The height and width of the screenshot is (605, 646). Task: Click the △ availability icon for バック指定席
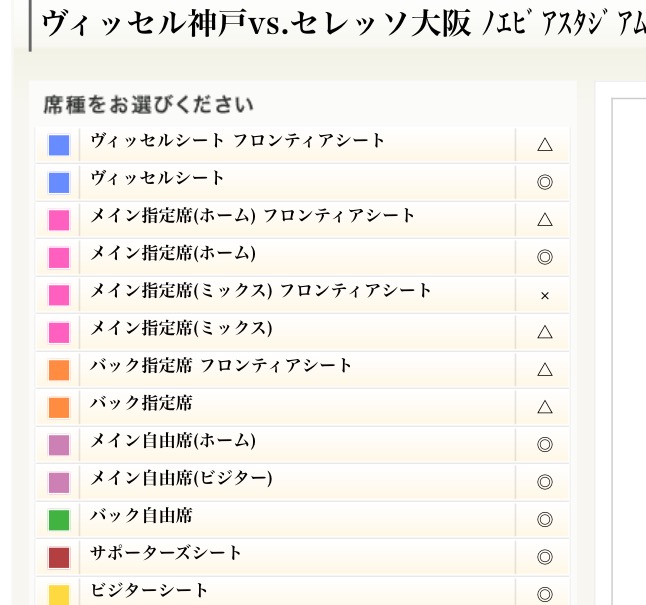(x=544, y=407)
